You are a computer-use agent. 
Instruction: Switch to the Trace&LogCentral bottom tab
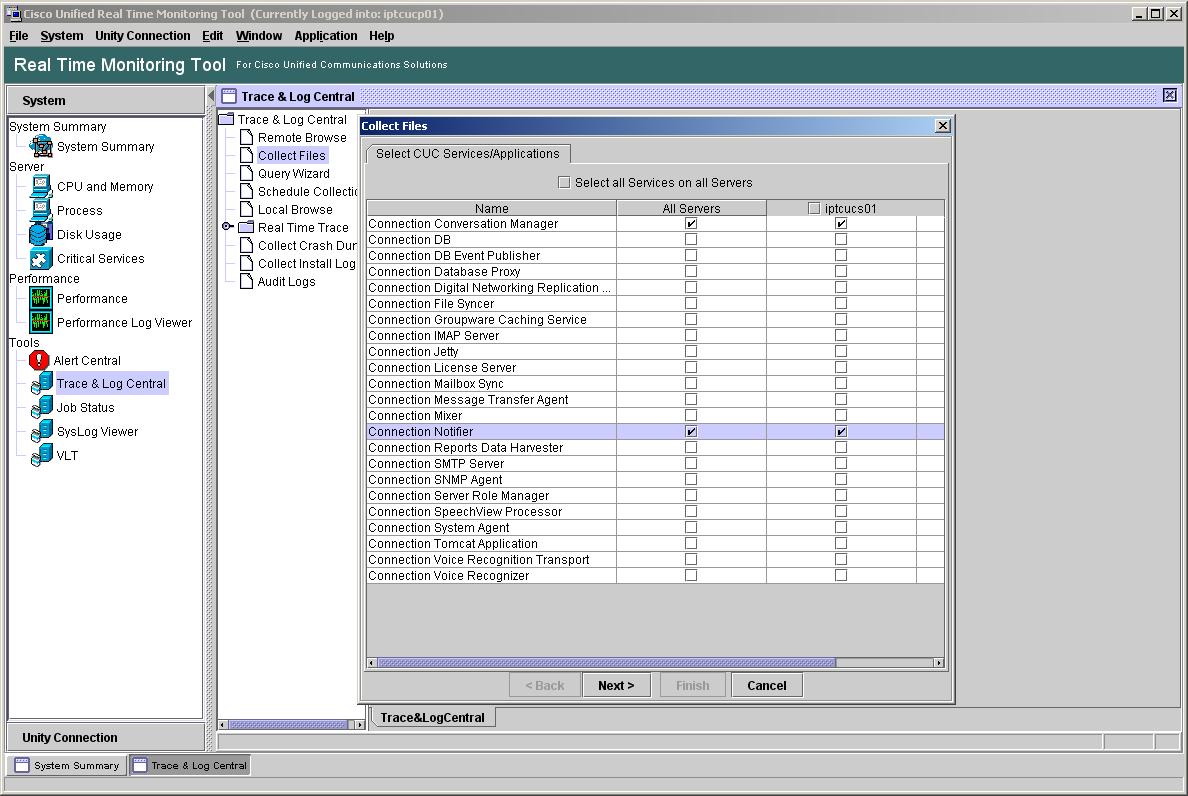[x=433, y=717]
